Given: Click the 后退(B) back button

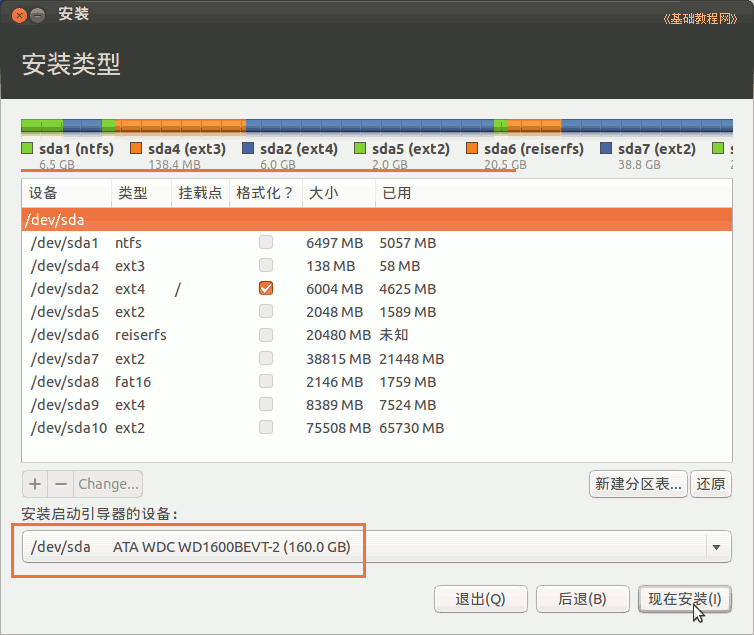Looking at the screenshot, I should [x=583, y=599].
